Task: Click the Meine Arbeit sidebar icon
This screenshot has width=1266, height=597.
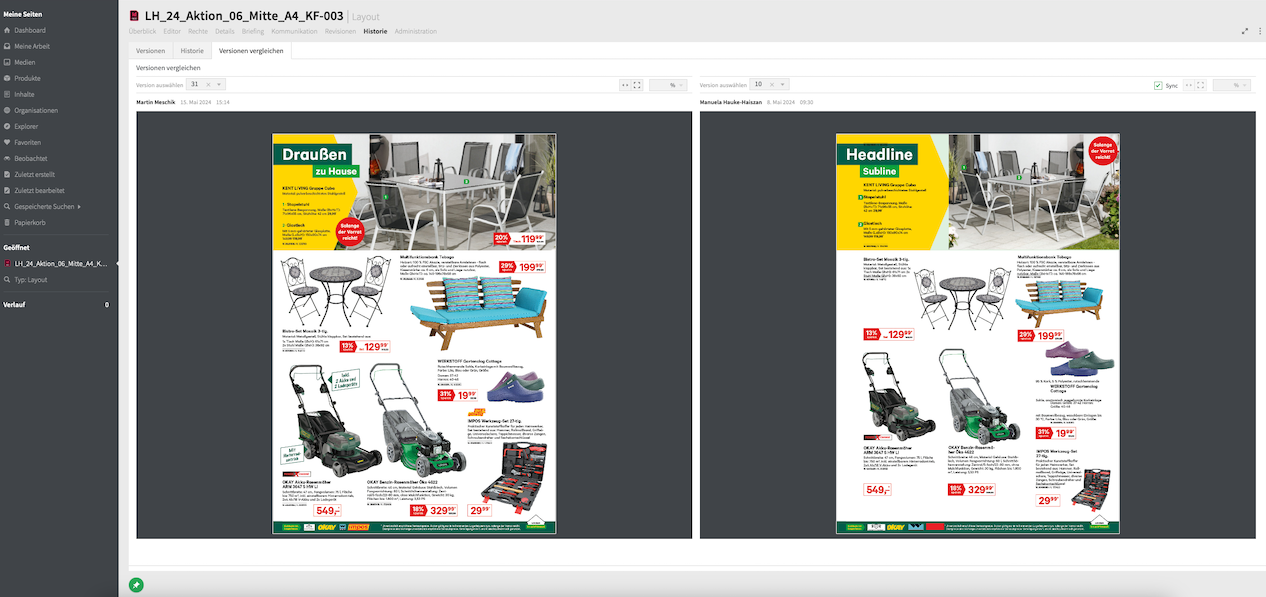Action: (7, 46)
